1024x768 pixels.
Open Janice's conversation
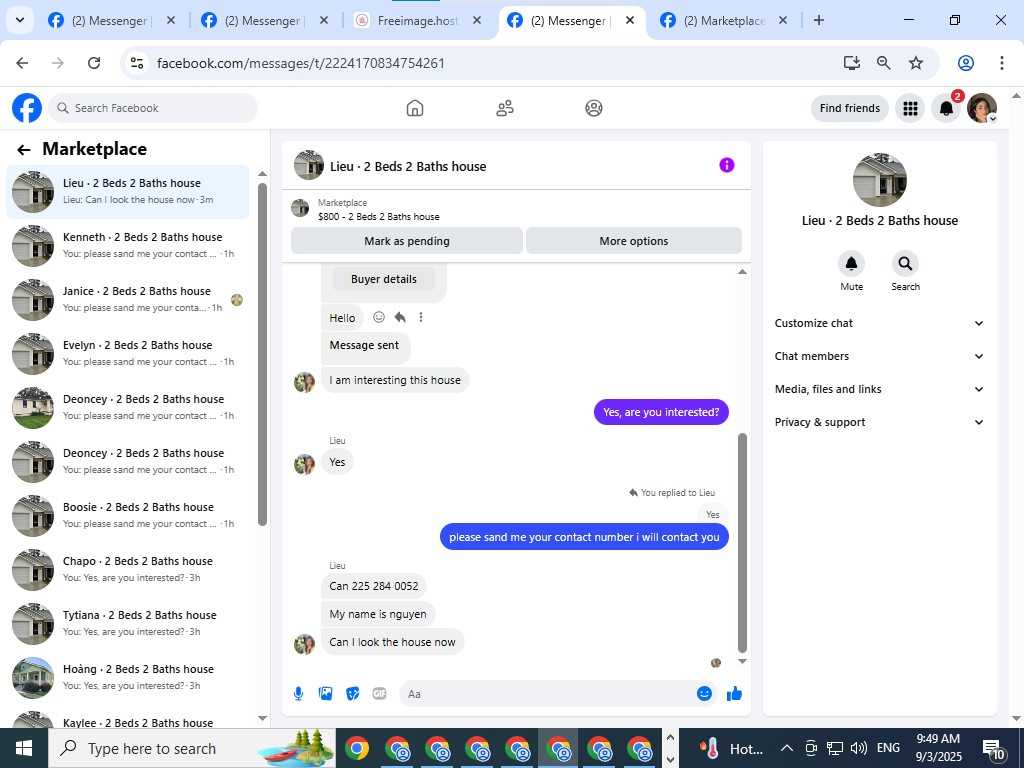point(127,299)
